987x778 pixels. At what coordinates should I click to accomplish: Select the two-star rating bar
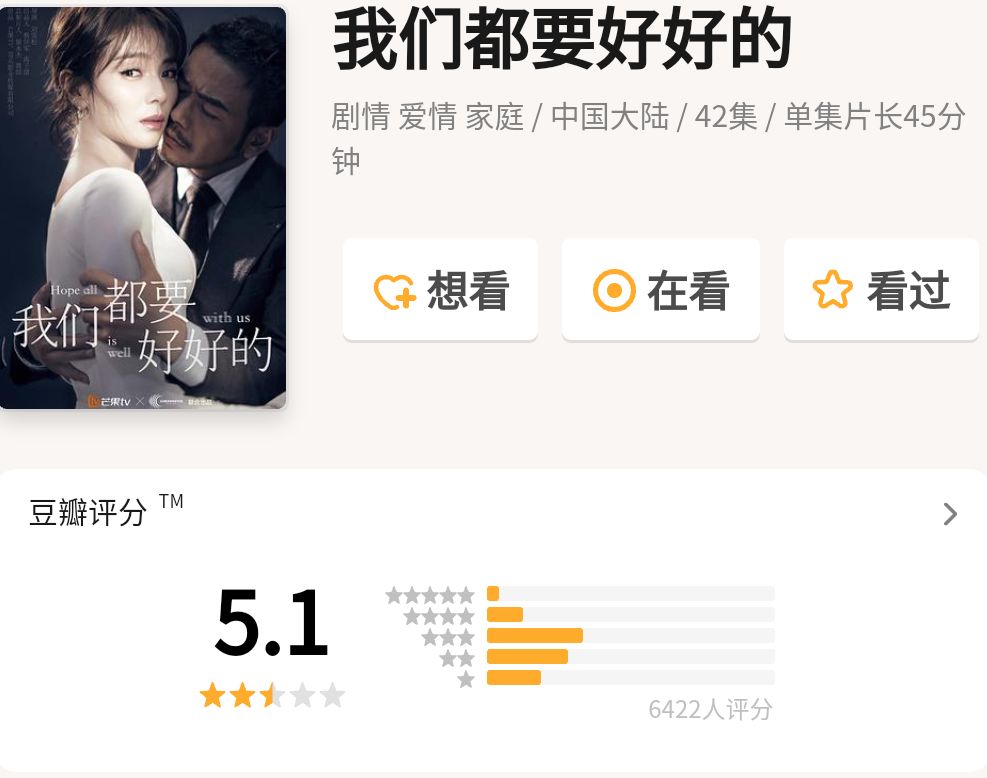[630, 657]
